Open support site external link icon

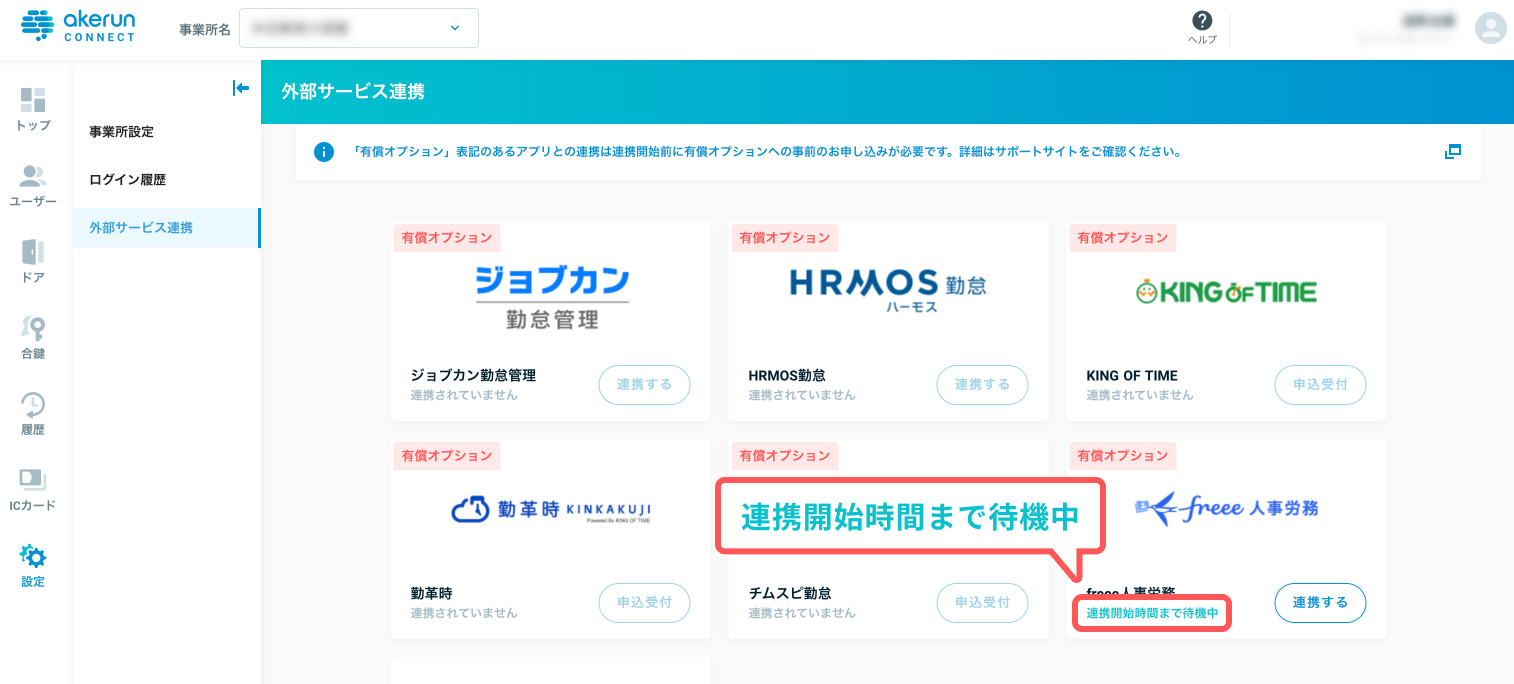coord(1453,152)
